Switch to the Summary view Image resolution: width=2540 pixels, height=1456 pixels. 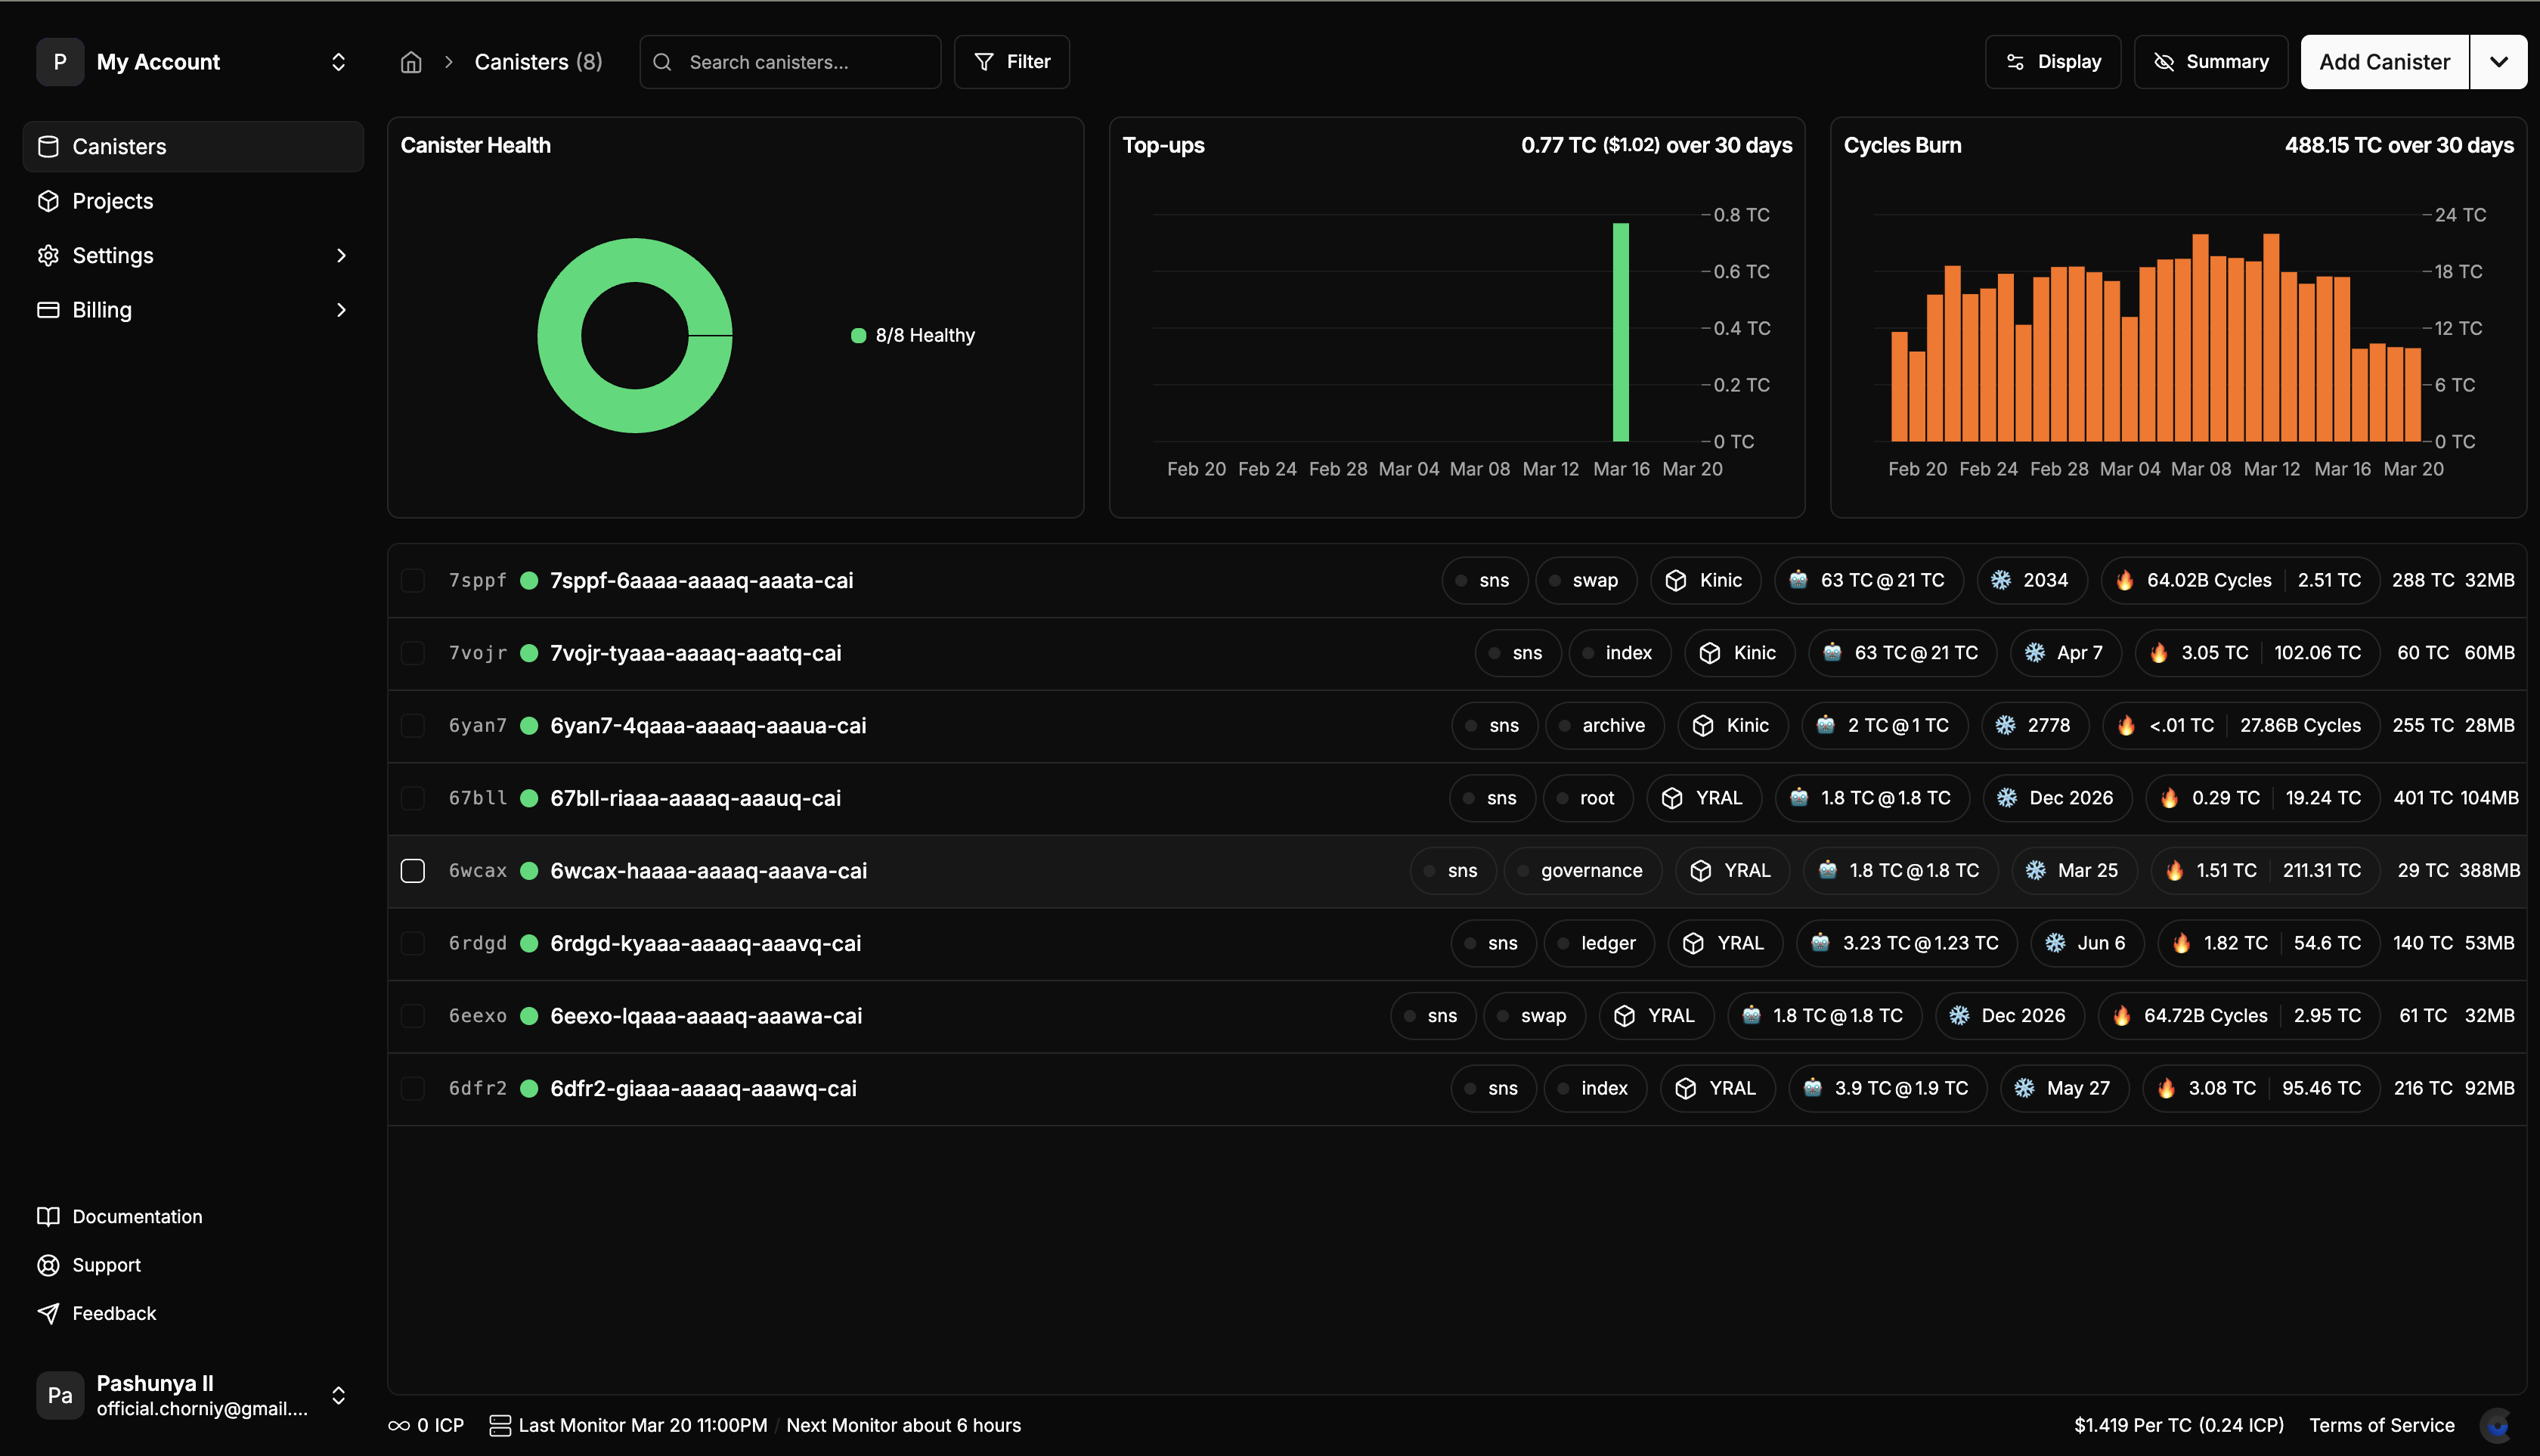2210,61
